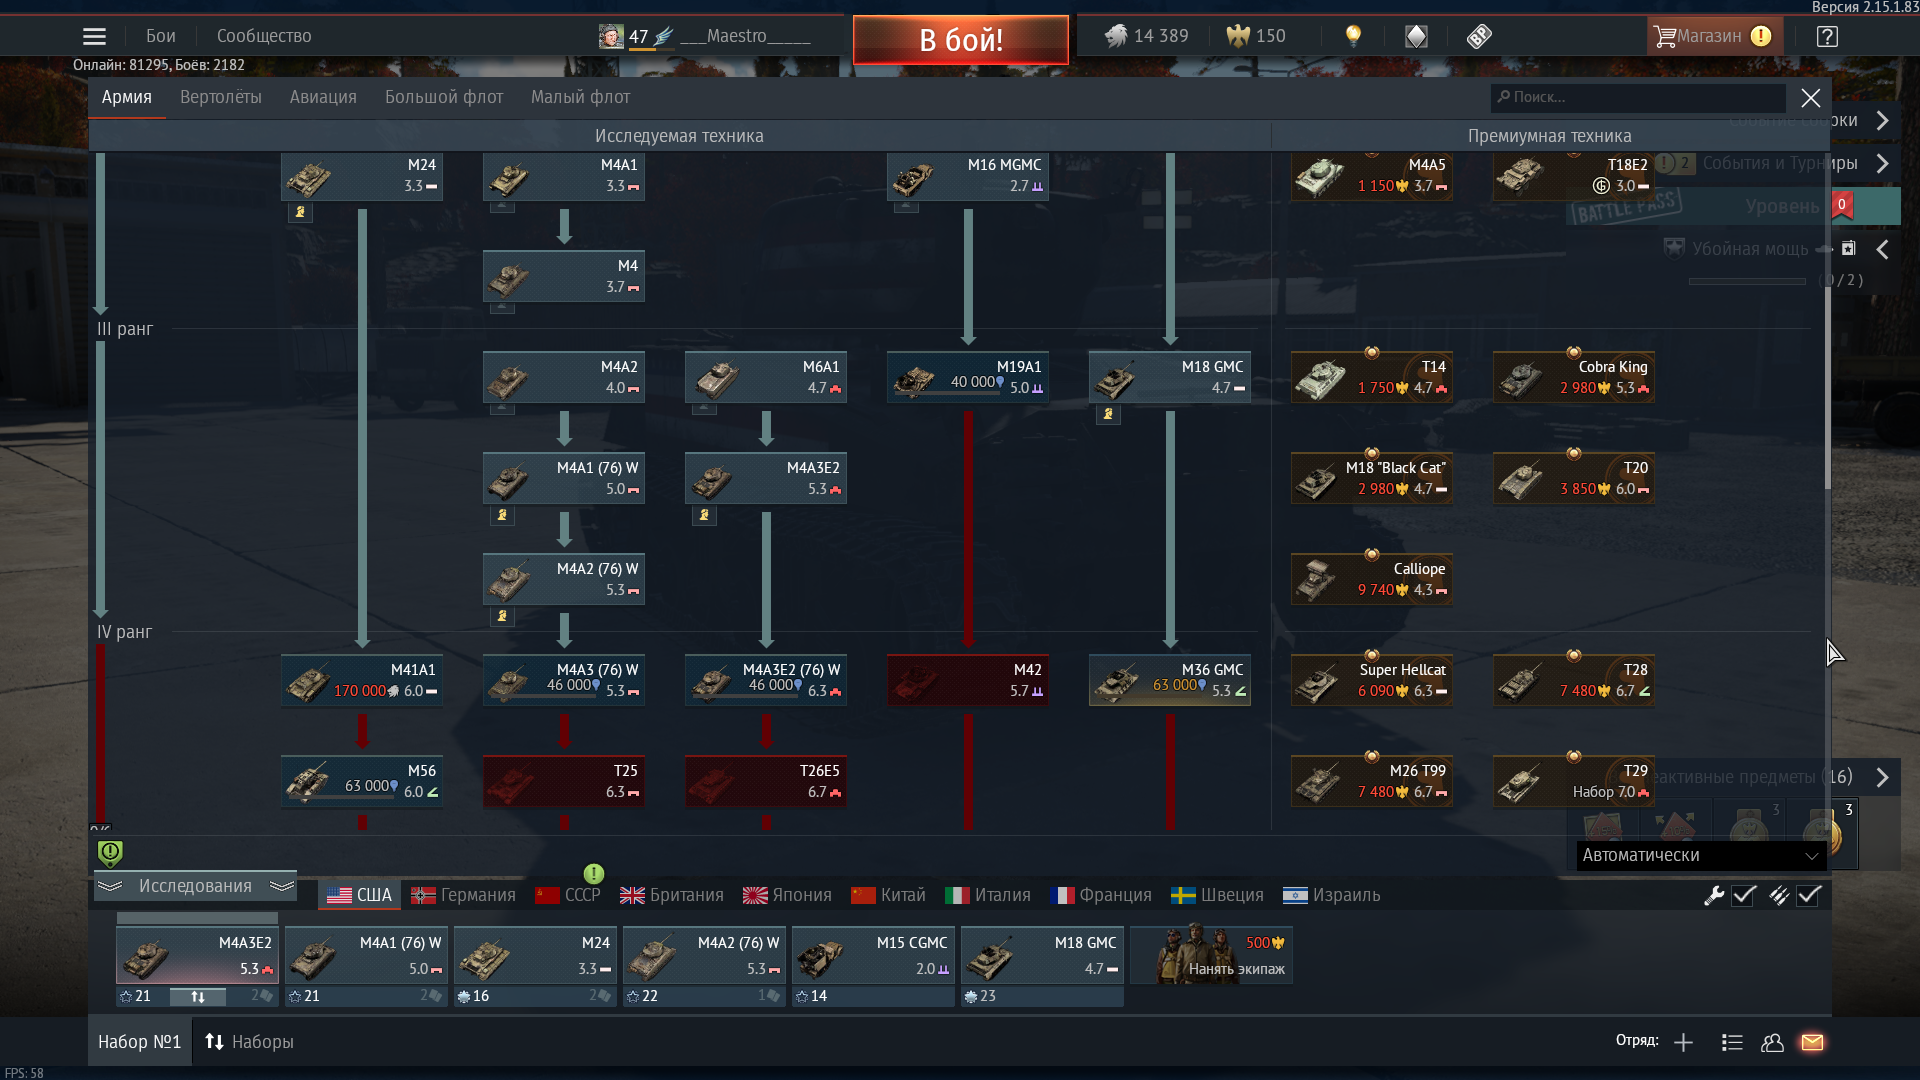
Task: Open the Большой флот tab
Action: [x=444, y=97]
